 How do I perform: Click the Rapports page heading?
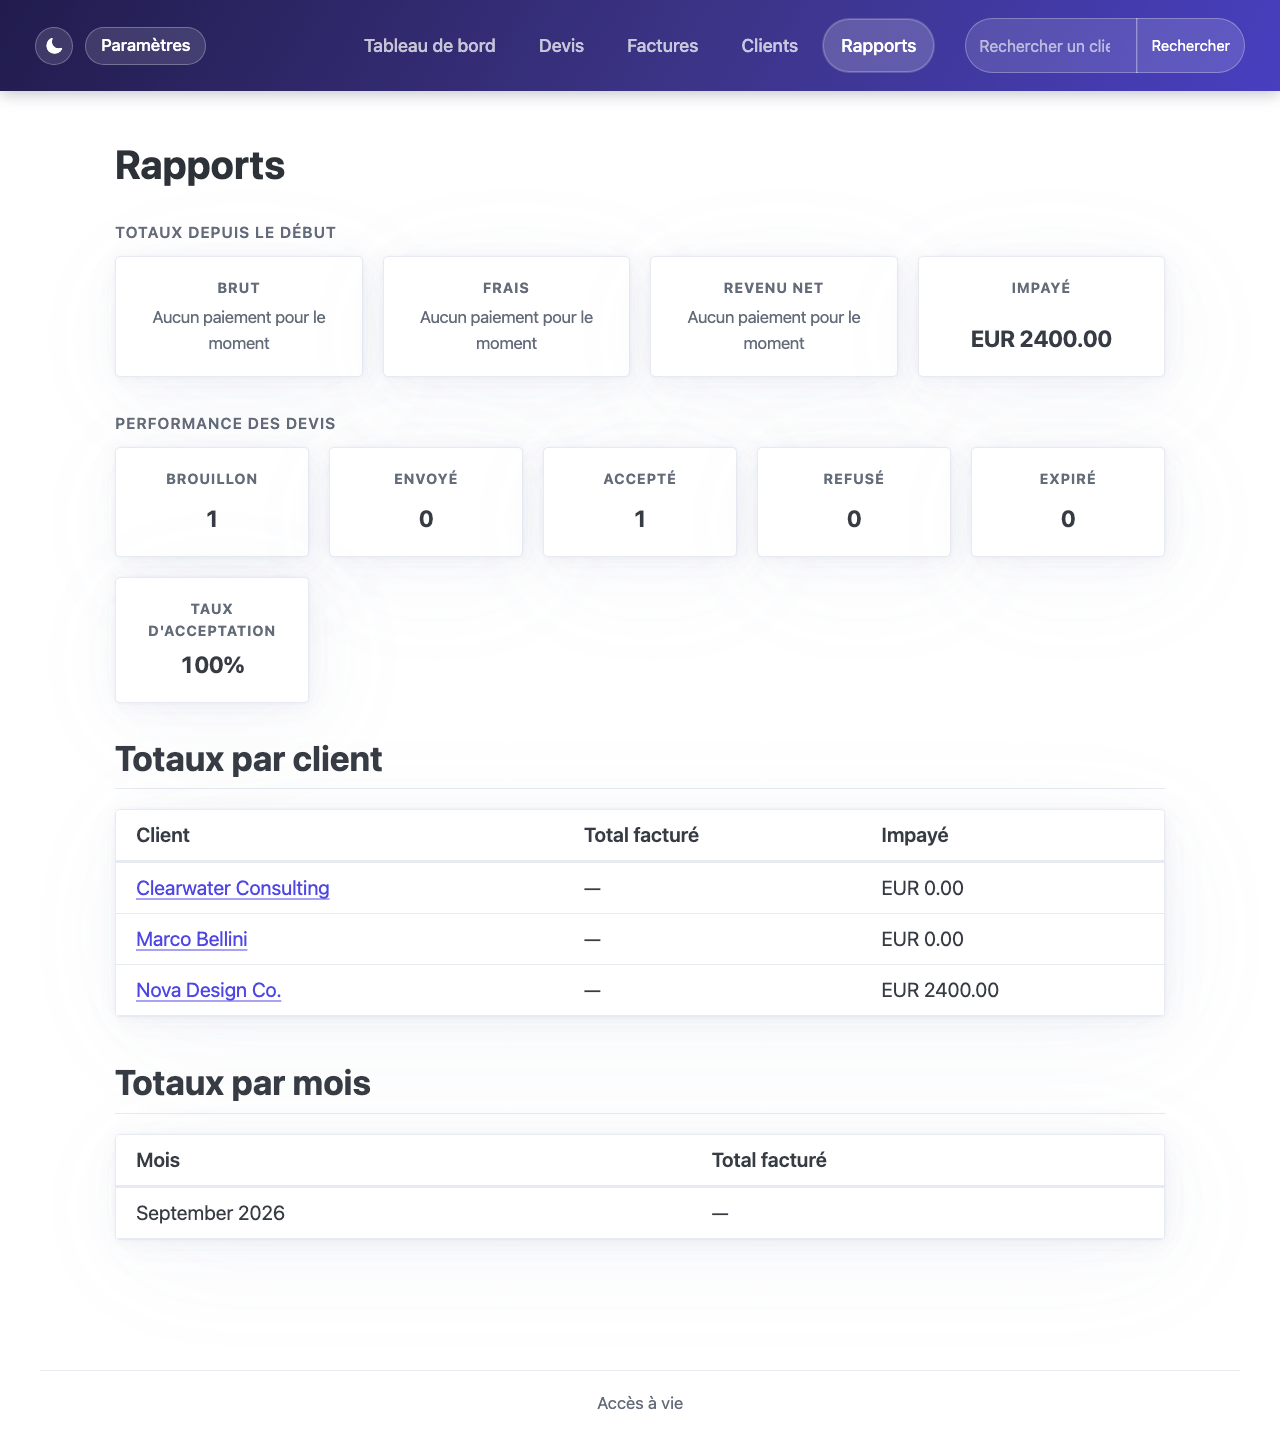200,166
